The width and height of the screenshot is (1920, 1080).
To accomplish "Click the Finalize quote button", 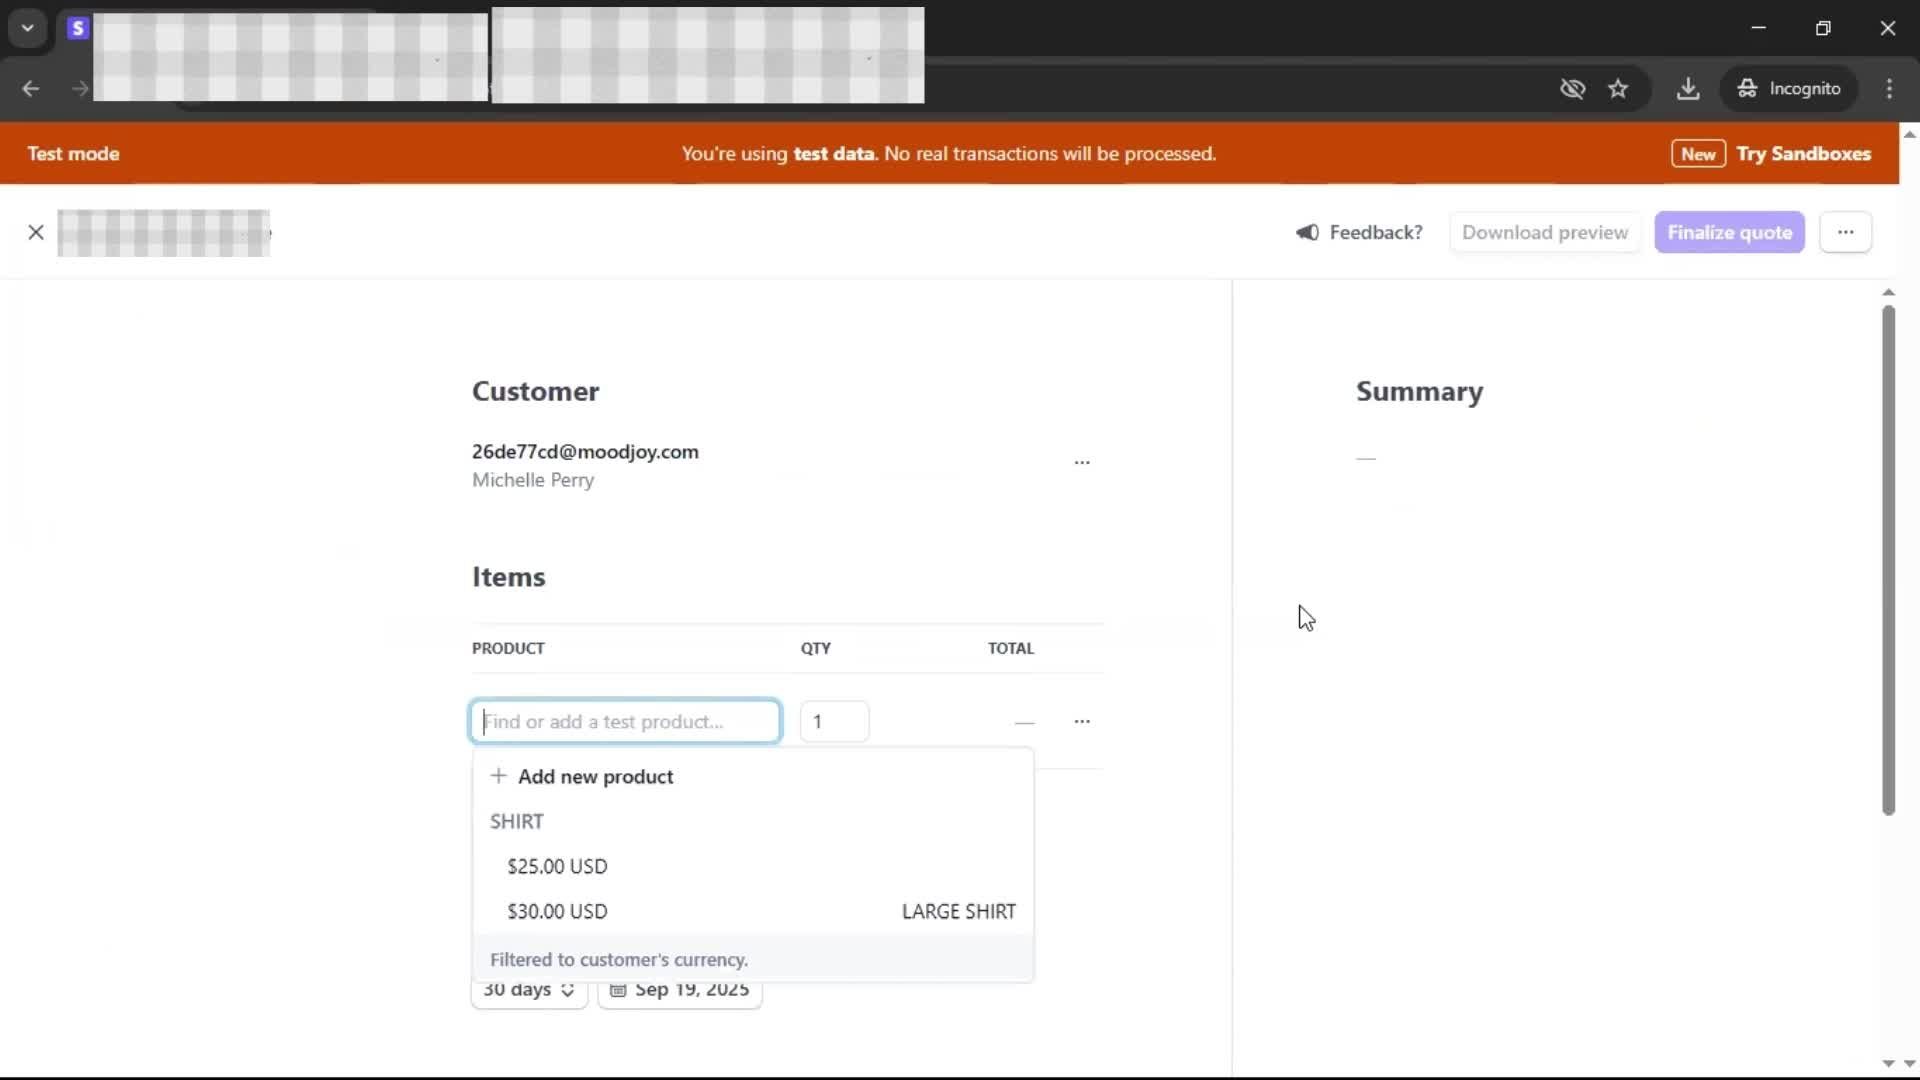I will (x=1729, y=233).
